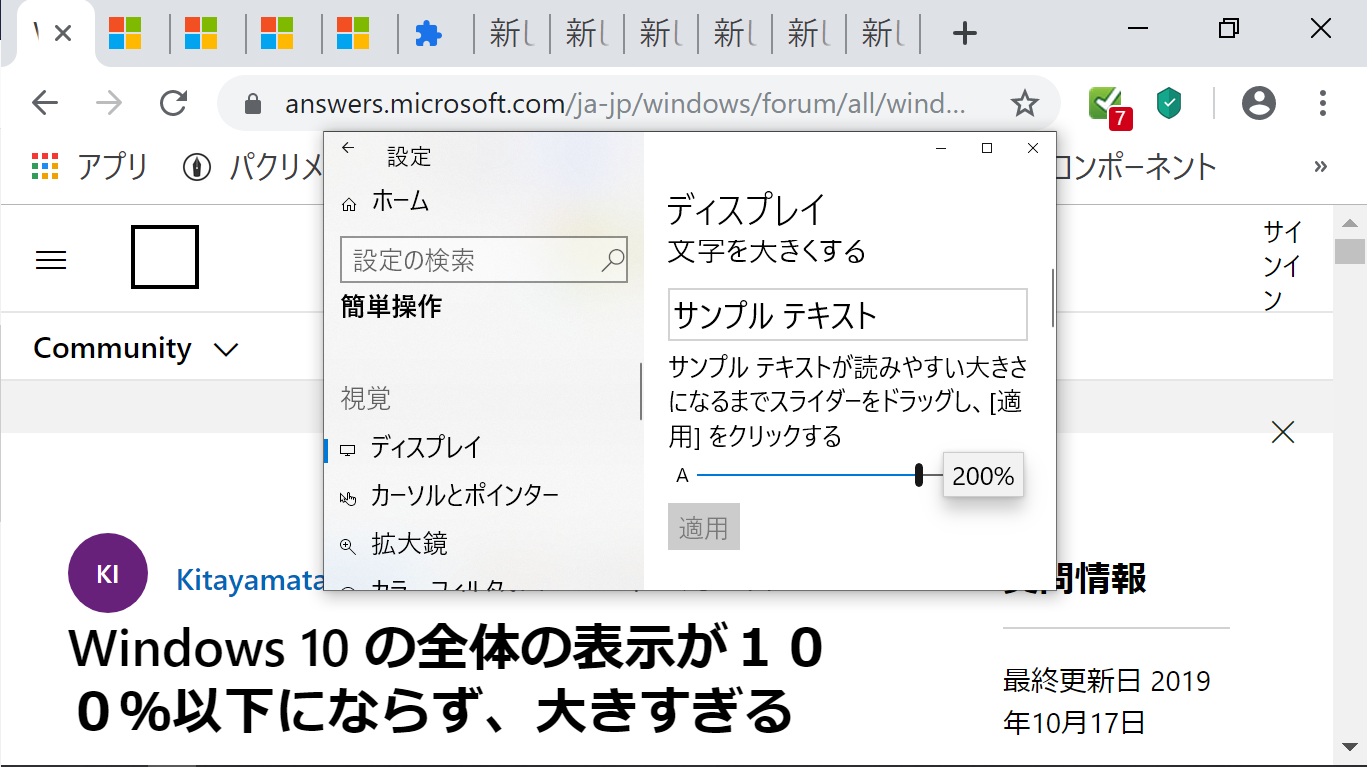Open the green checkmark extension with badge 7
The width and height of the screenshot is (1367, 767).
pos(1108,106)
